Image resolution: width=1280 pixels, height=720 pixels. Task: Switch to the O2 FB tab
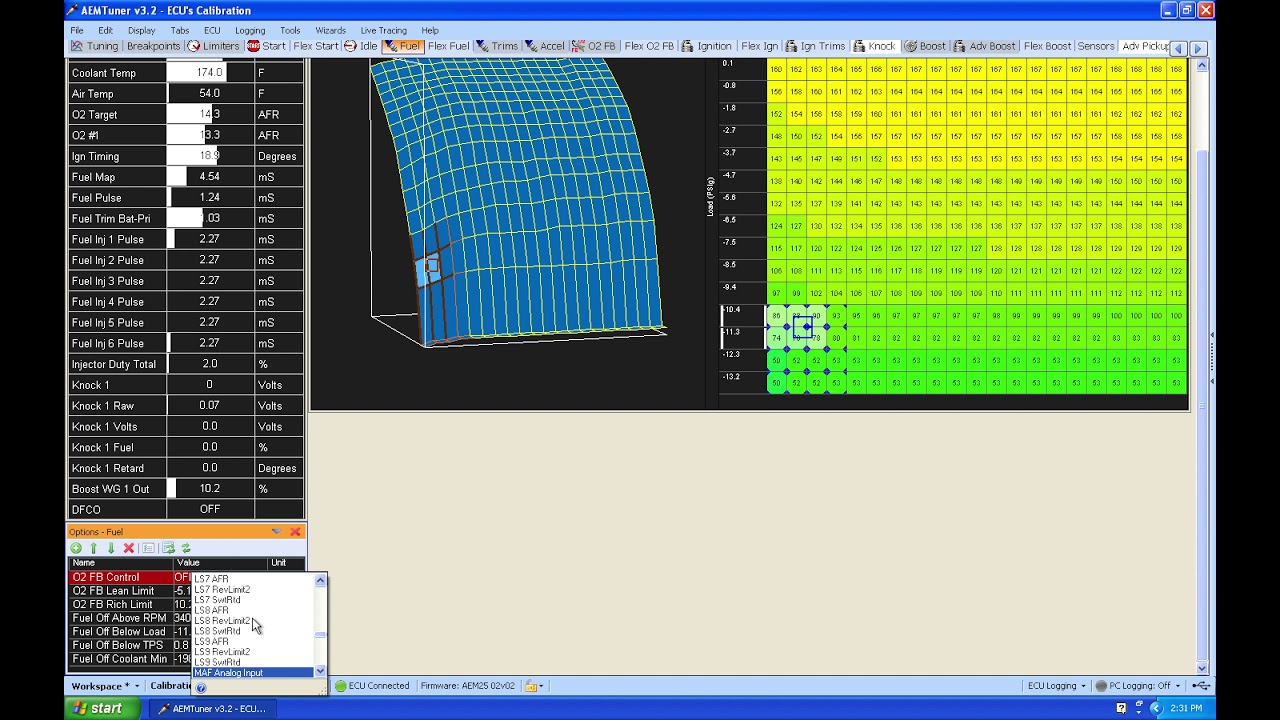(594, 46)
